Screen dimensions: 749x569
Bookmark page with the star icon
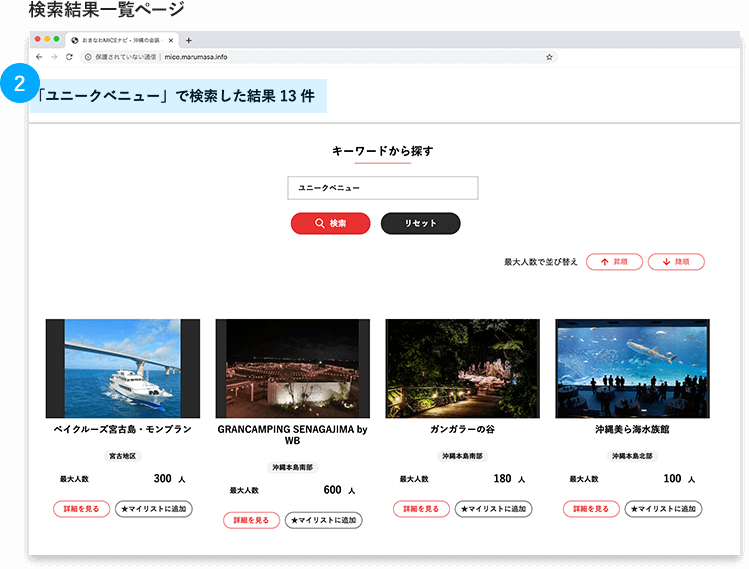[x=549, y=57]
